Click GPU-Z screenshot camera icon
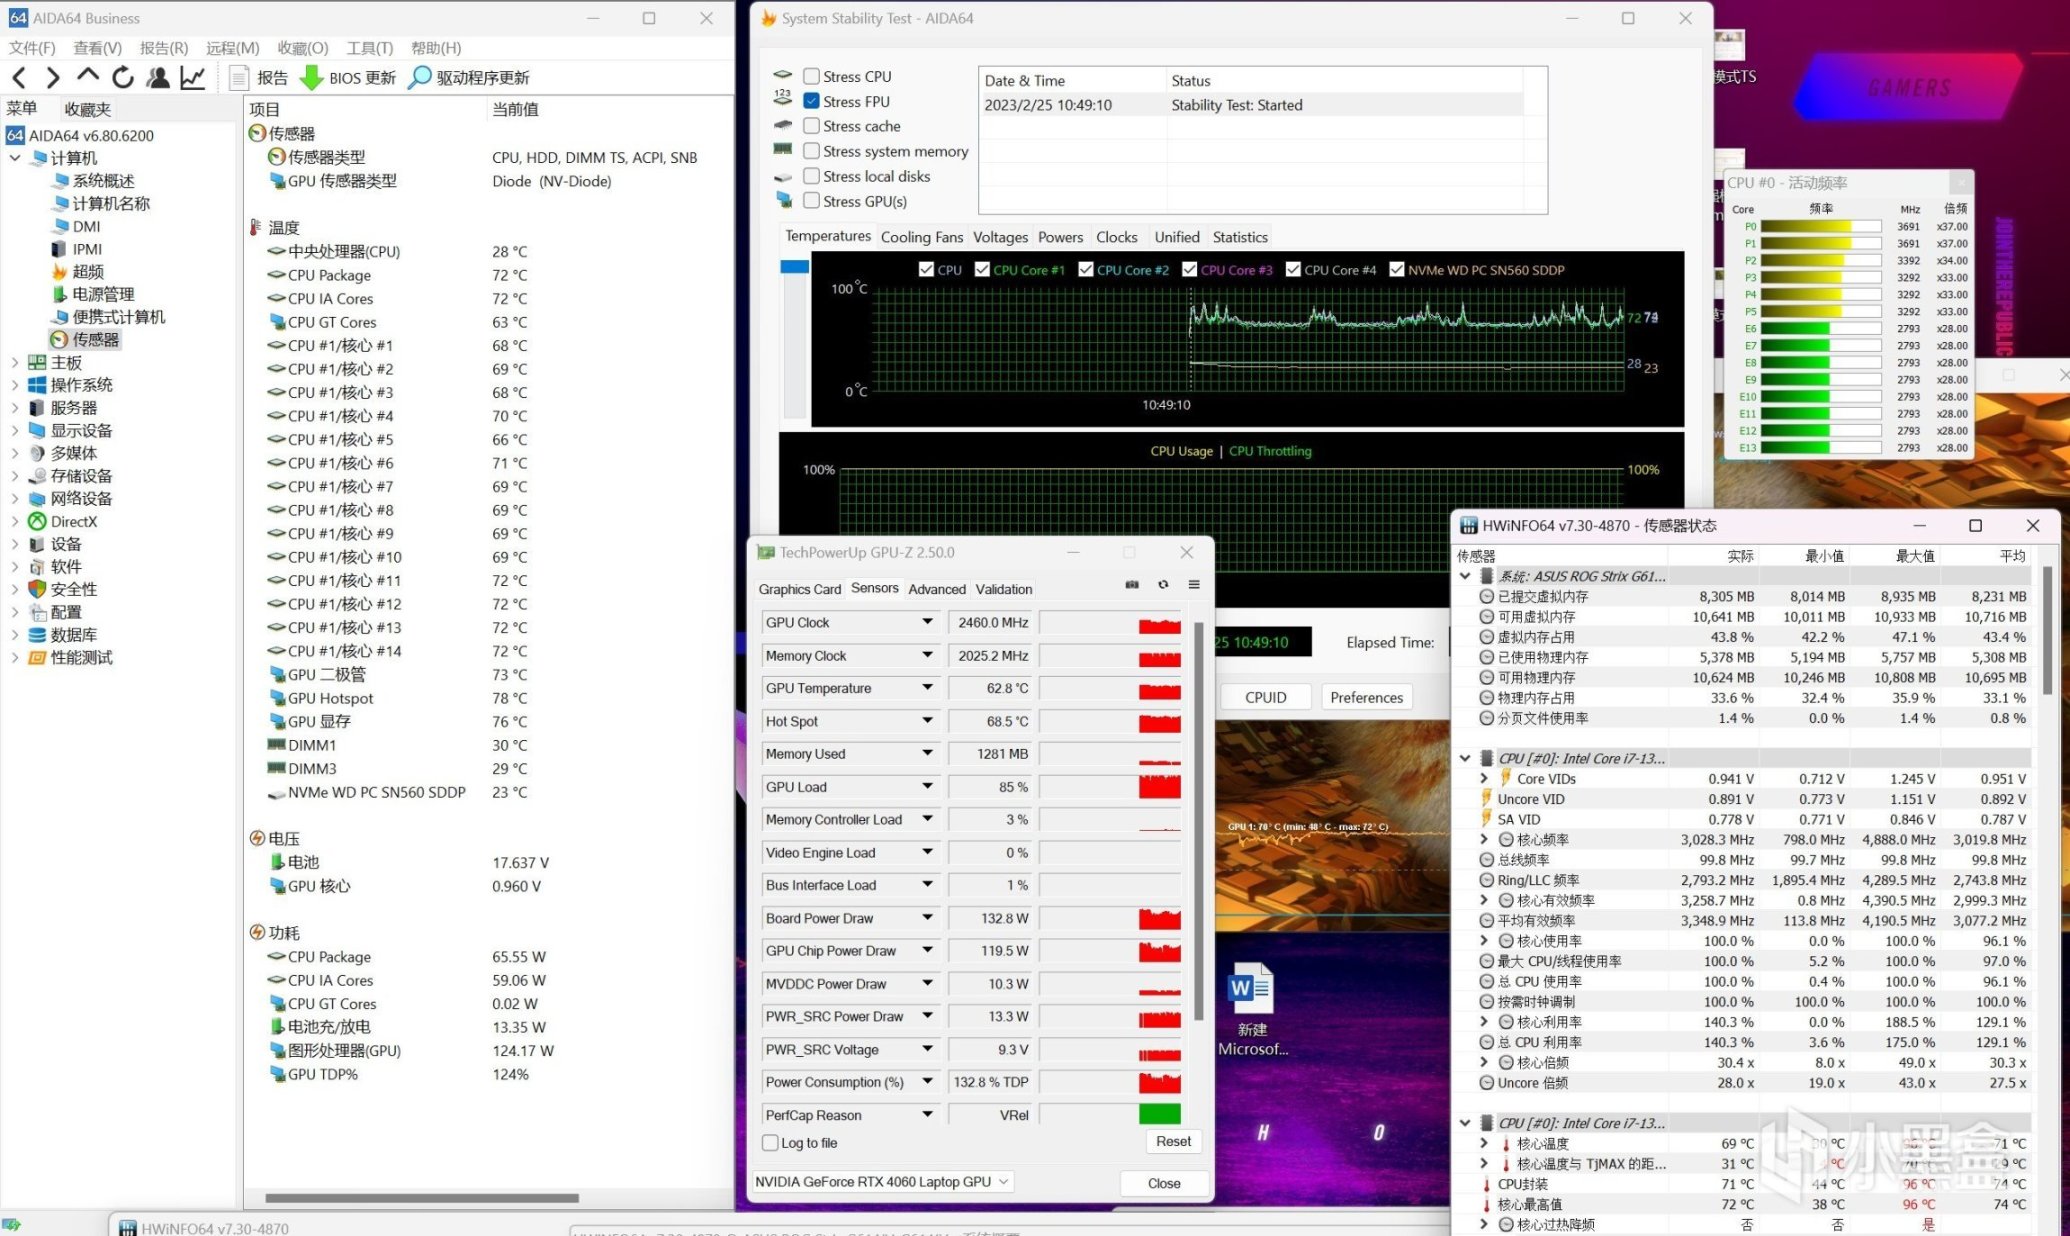 point(1132,585)
